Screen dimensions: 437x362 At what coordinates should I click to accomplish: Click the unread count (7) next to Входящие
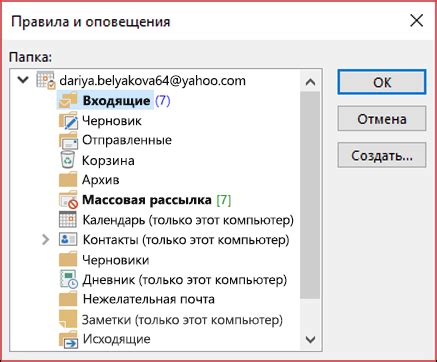point(163,100)
